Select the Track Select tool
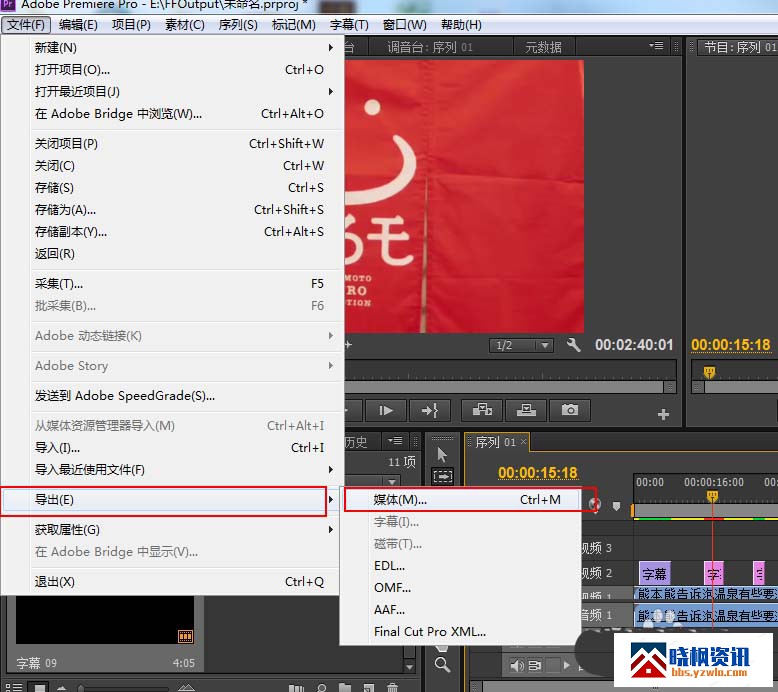 pos(443,477)
